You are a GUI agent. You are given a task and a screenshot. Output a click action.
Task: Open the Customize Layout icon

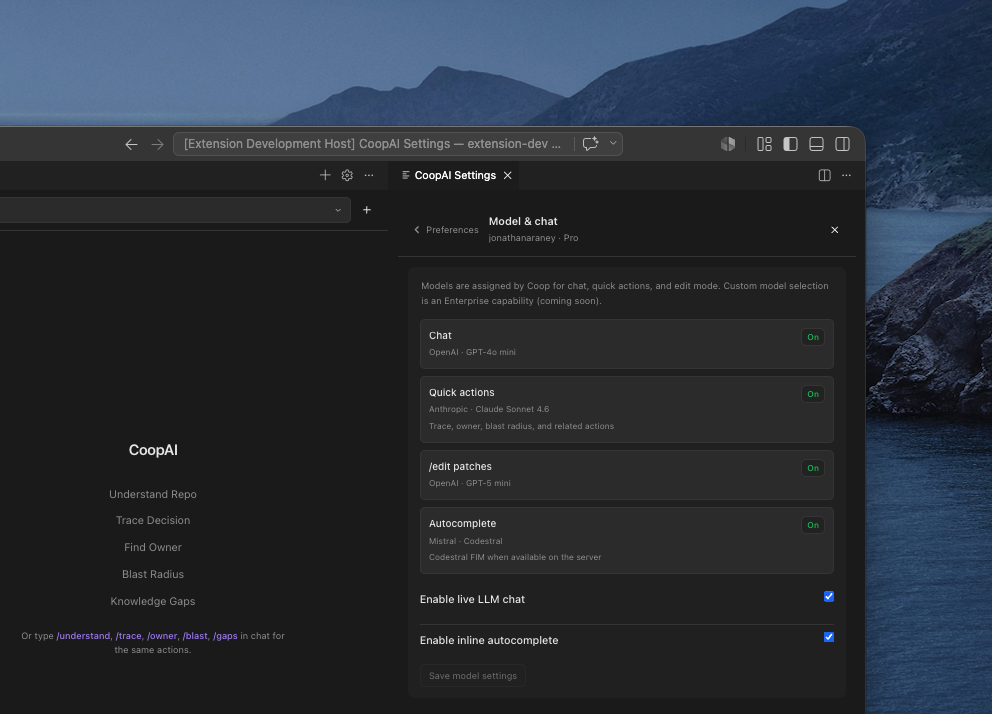point(764,144)
